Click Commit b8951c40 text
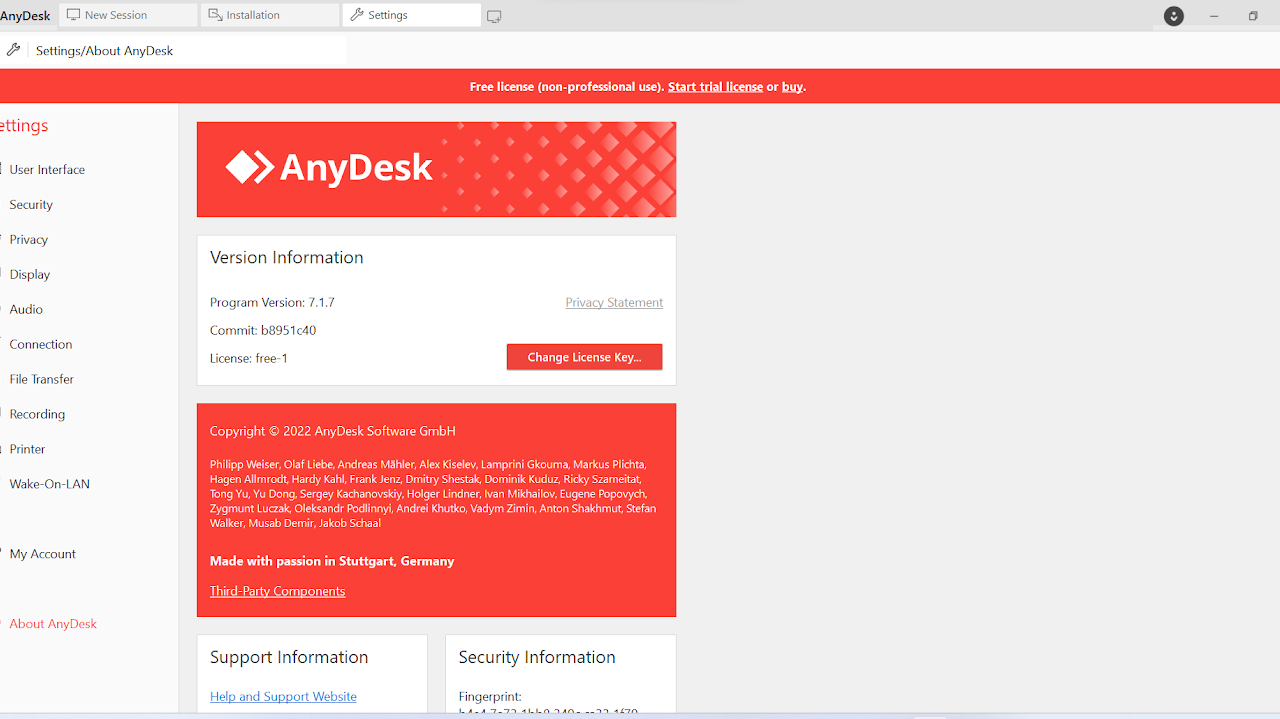 pyautogui.click(x=263, y=331)
